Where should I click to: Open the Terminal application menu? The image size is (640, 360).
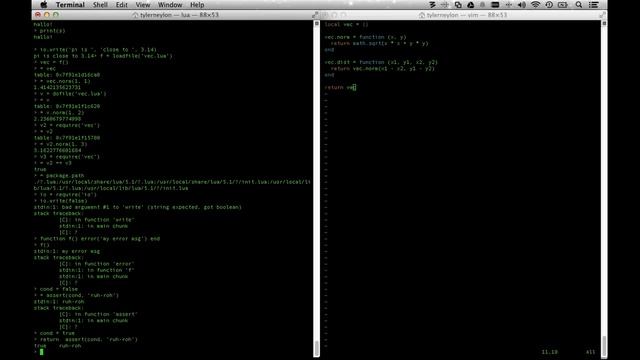tap(70, 5)
